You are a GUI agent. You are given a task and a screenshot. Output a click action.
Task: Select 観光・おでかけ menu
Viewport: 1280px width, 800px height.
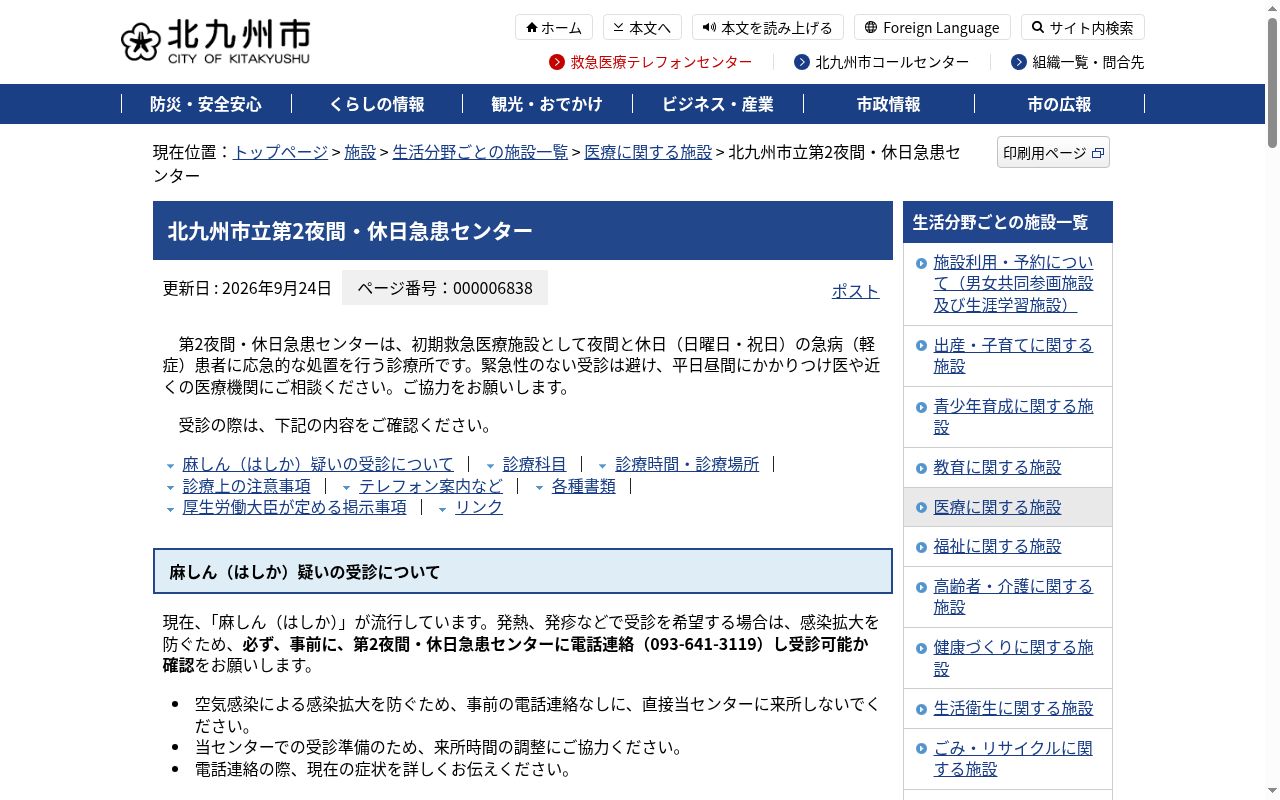coord(547,104)
